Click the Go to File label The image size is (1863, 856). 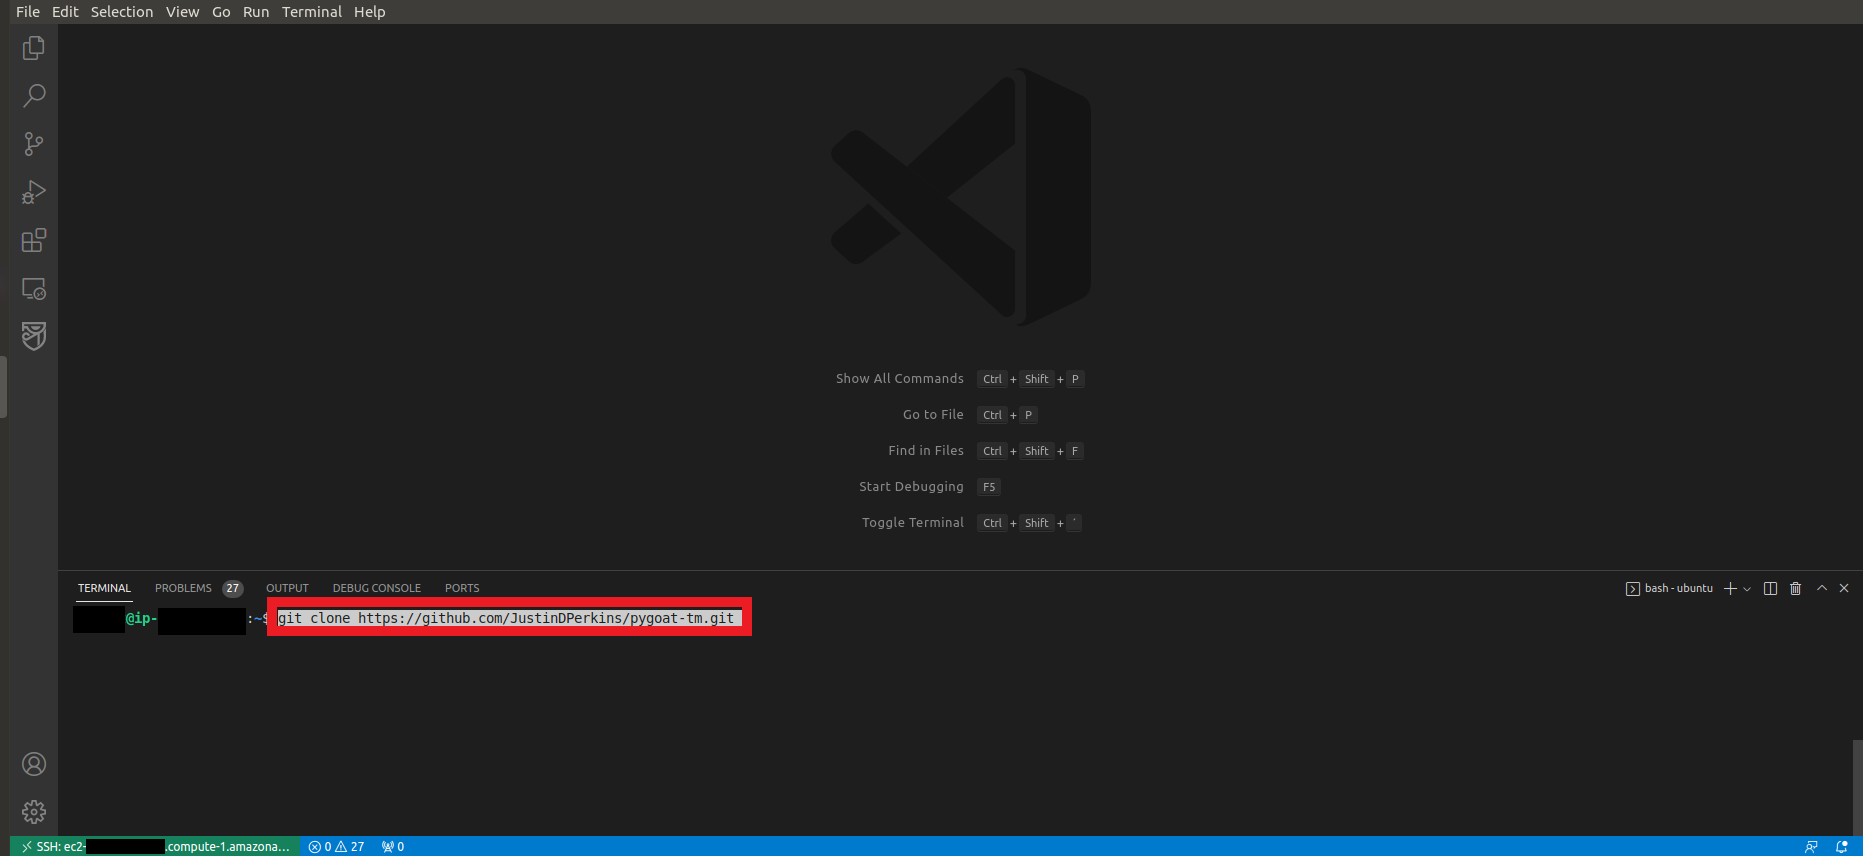pyautogui.click(x=933, y=415)
